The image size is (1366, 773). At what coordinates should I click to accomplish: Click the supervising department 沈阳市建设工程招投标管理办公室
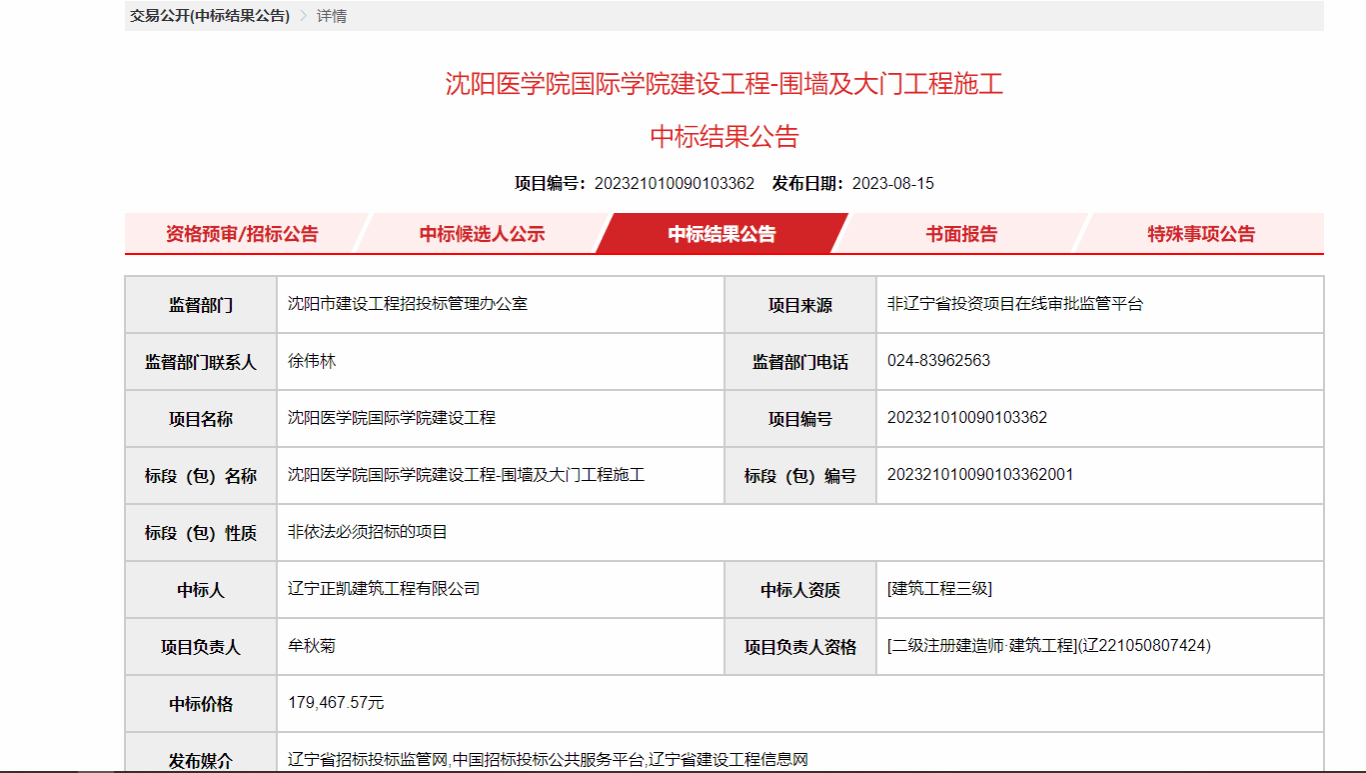pyautogui.click(x=407, y=303)
